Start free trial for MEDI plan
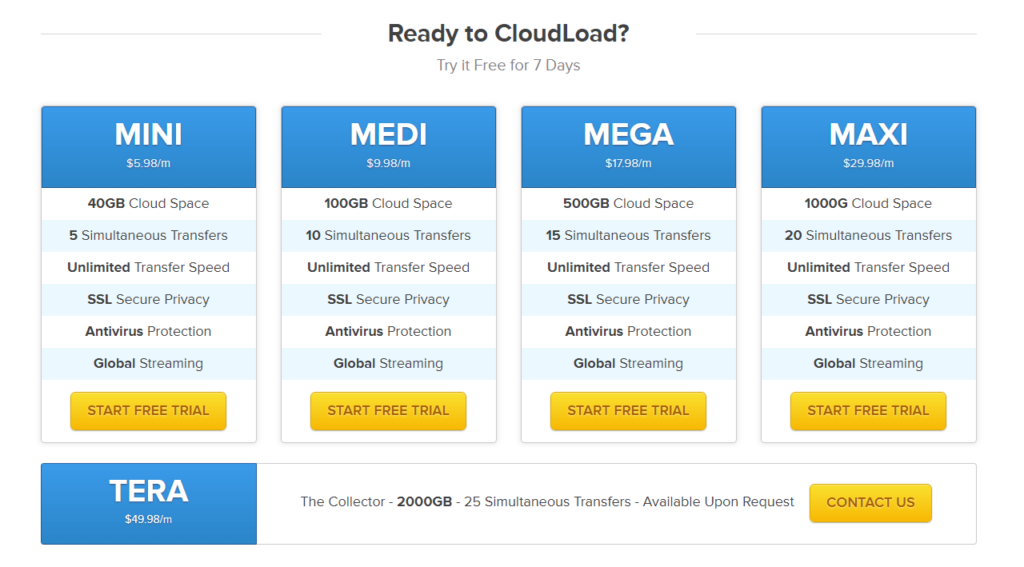 coord(388,411)
